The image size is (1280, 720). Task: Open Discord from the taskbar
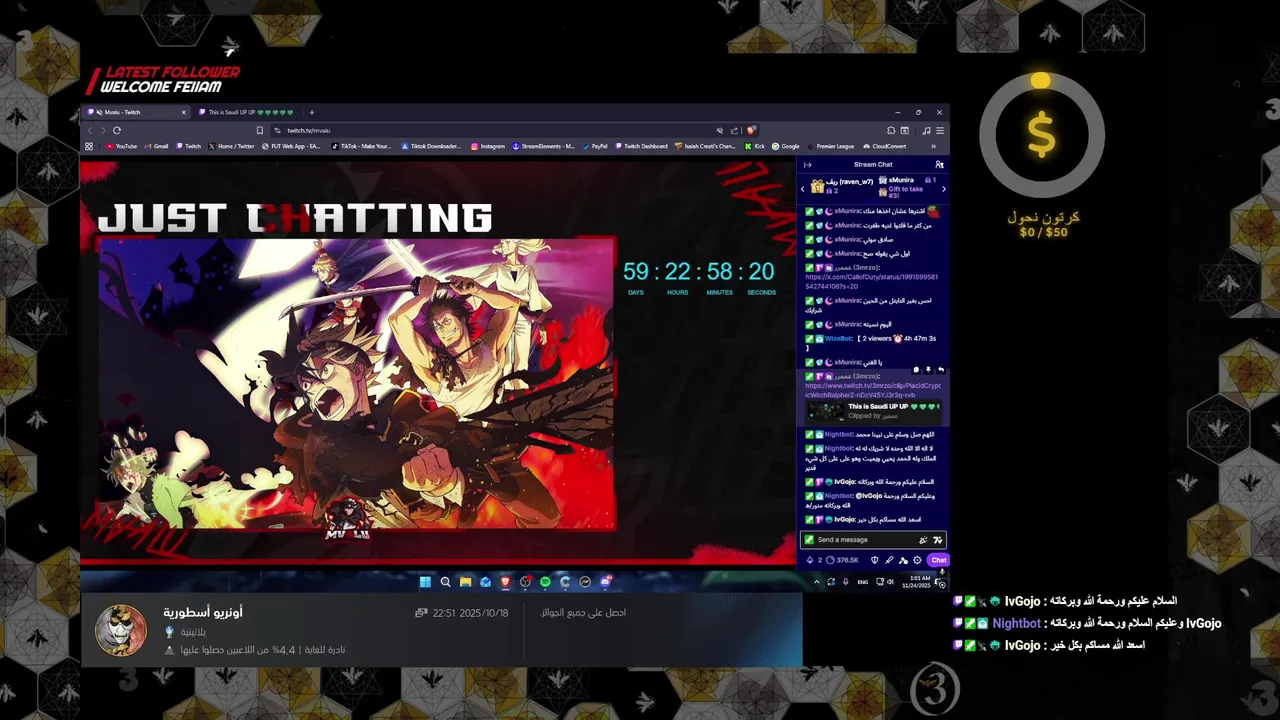606,582
